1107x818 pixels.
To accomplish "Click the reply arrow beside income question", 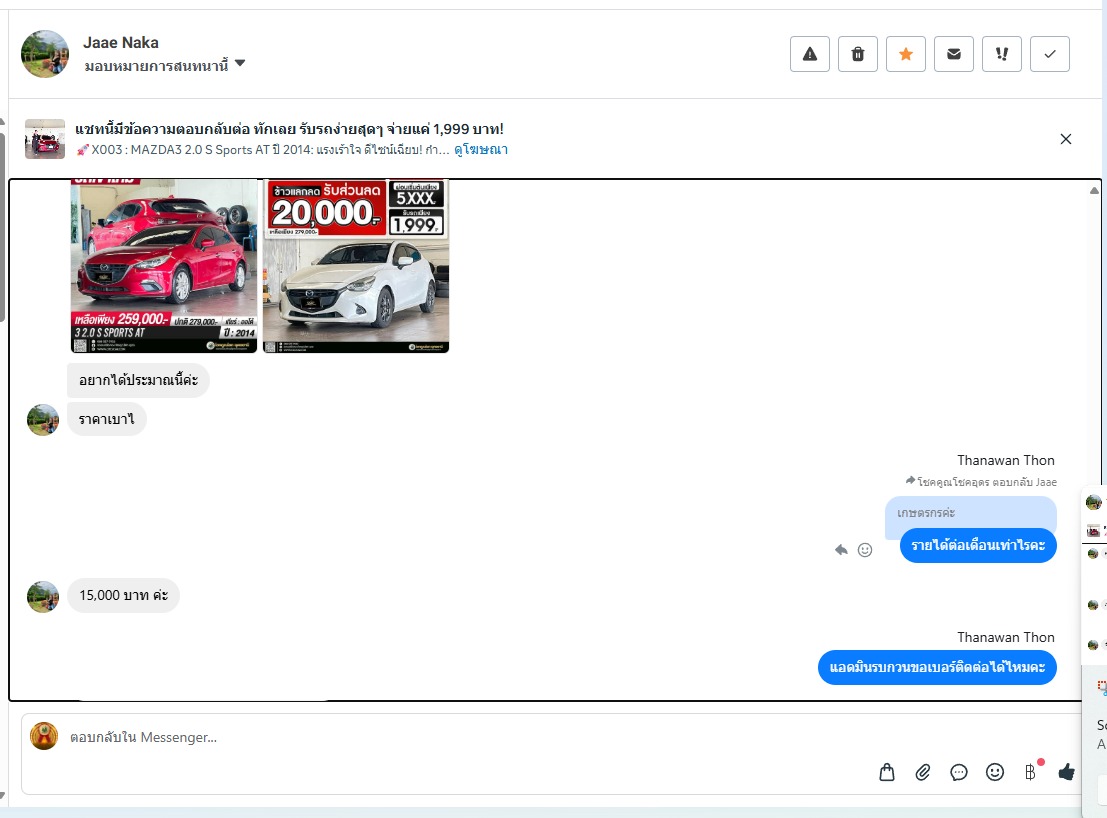I will pos(841,550).
